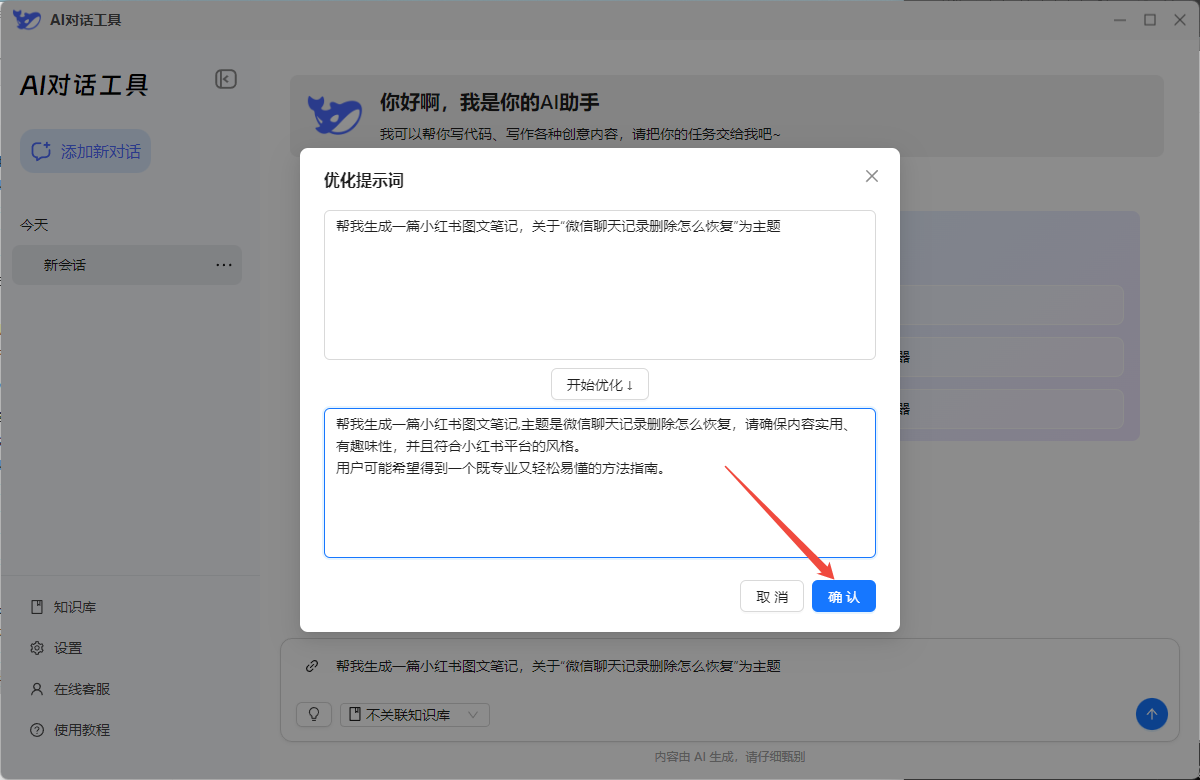The image size is (1200, 780).
Task: Click the 设置 gear icon
Action: click(37, 648)
